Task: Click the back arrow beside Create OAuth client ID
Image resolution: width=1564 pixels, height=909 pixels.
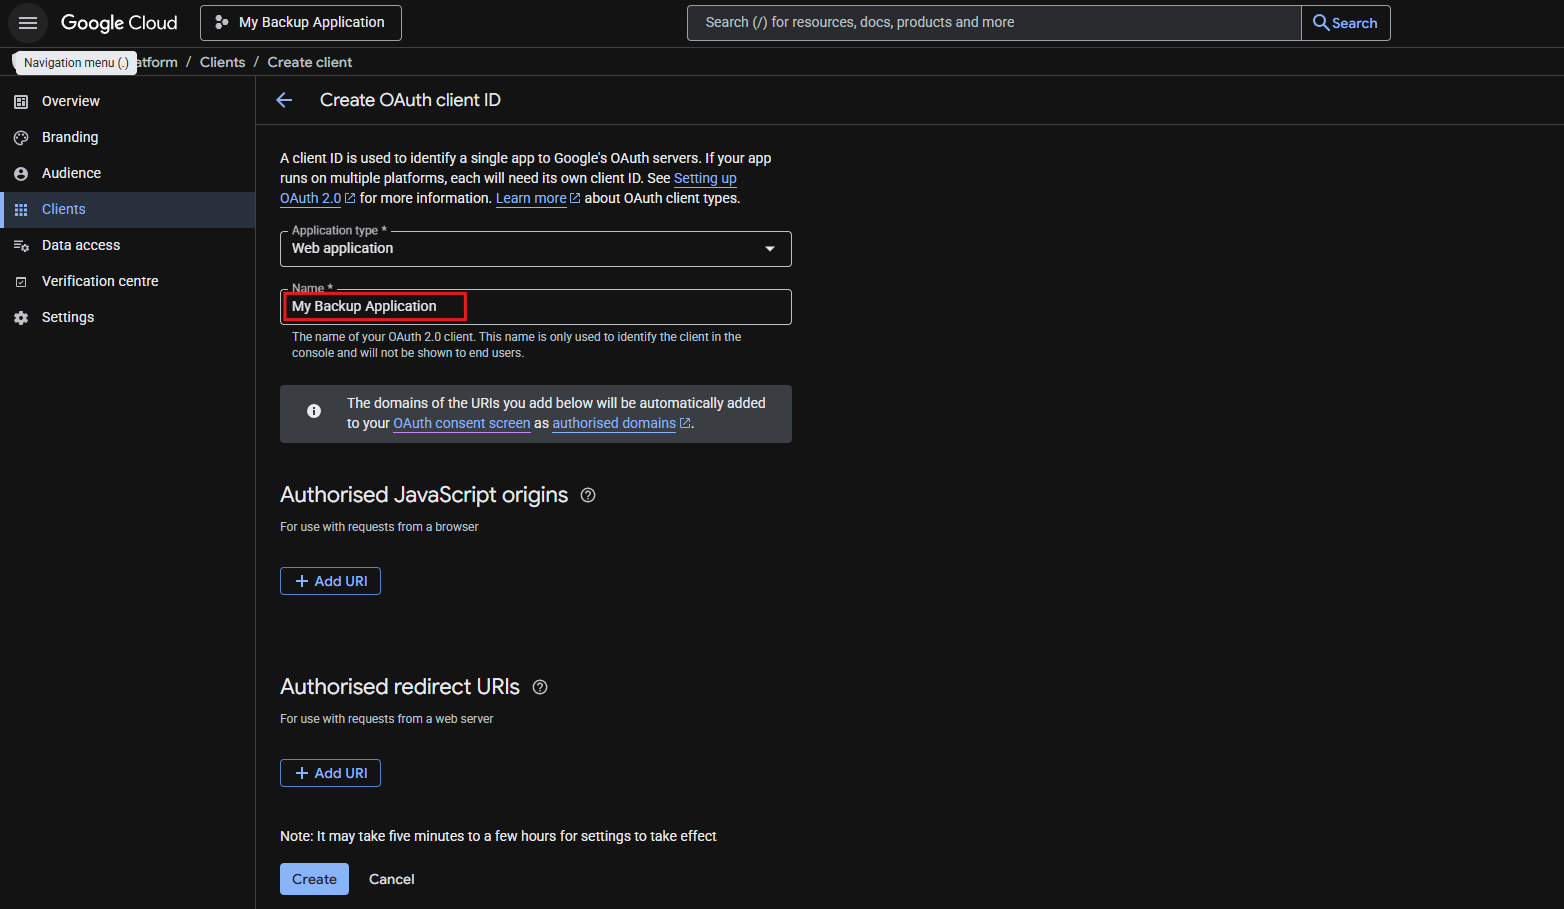Action: tap(284, 100)
